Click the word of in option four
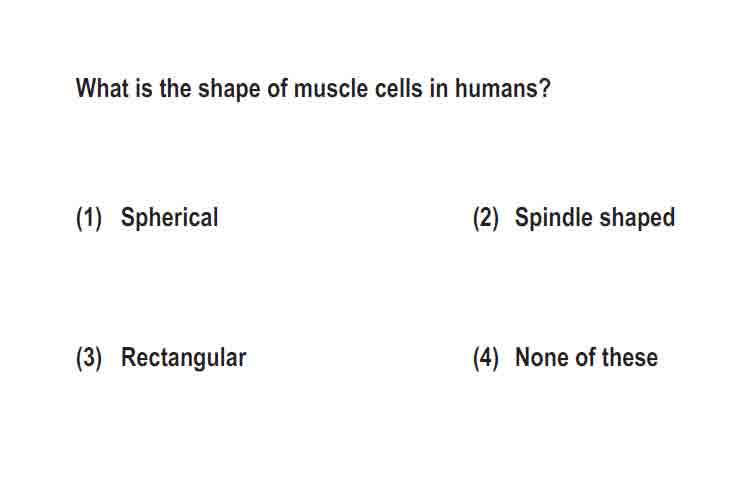The width and height of the screenshot is (750, 500). (585, 357)
